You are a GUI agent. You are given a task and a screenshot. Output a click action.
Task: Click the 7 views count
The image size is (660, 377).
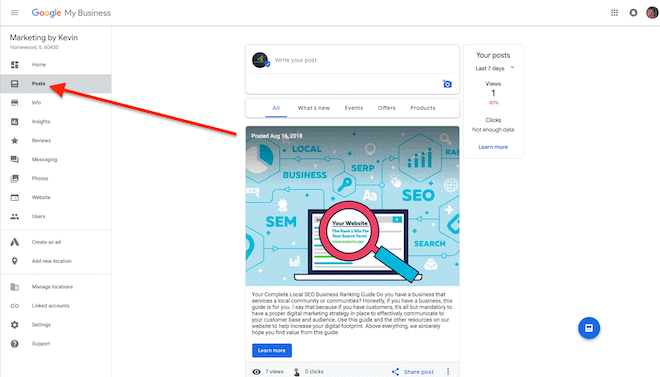[274, 372]
